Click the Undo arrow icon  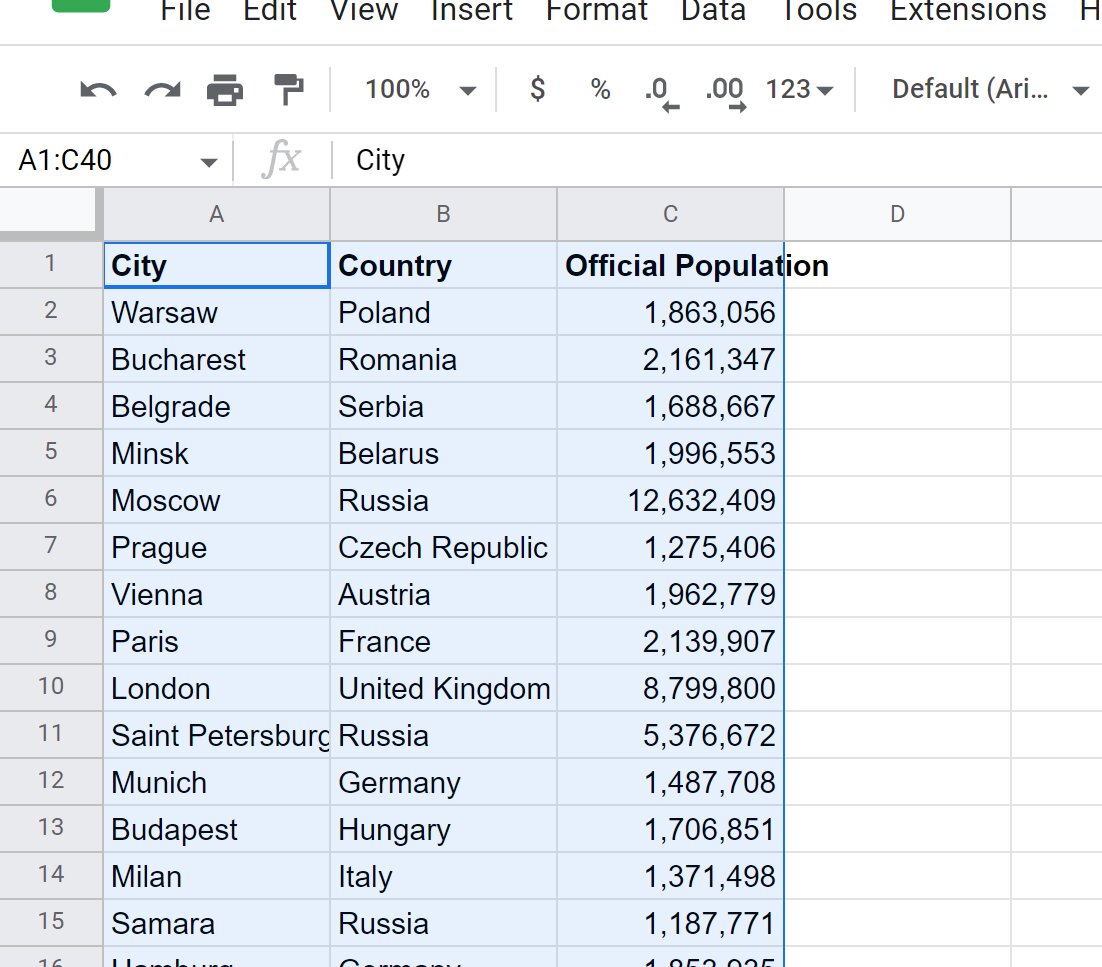98,90
